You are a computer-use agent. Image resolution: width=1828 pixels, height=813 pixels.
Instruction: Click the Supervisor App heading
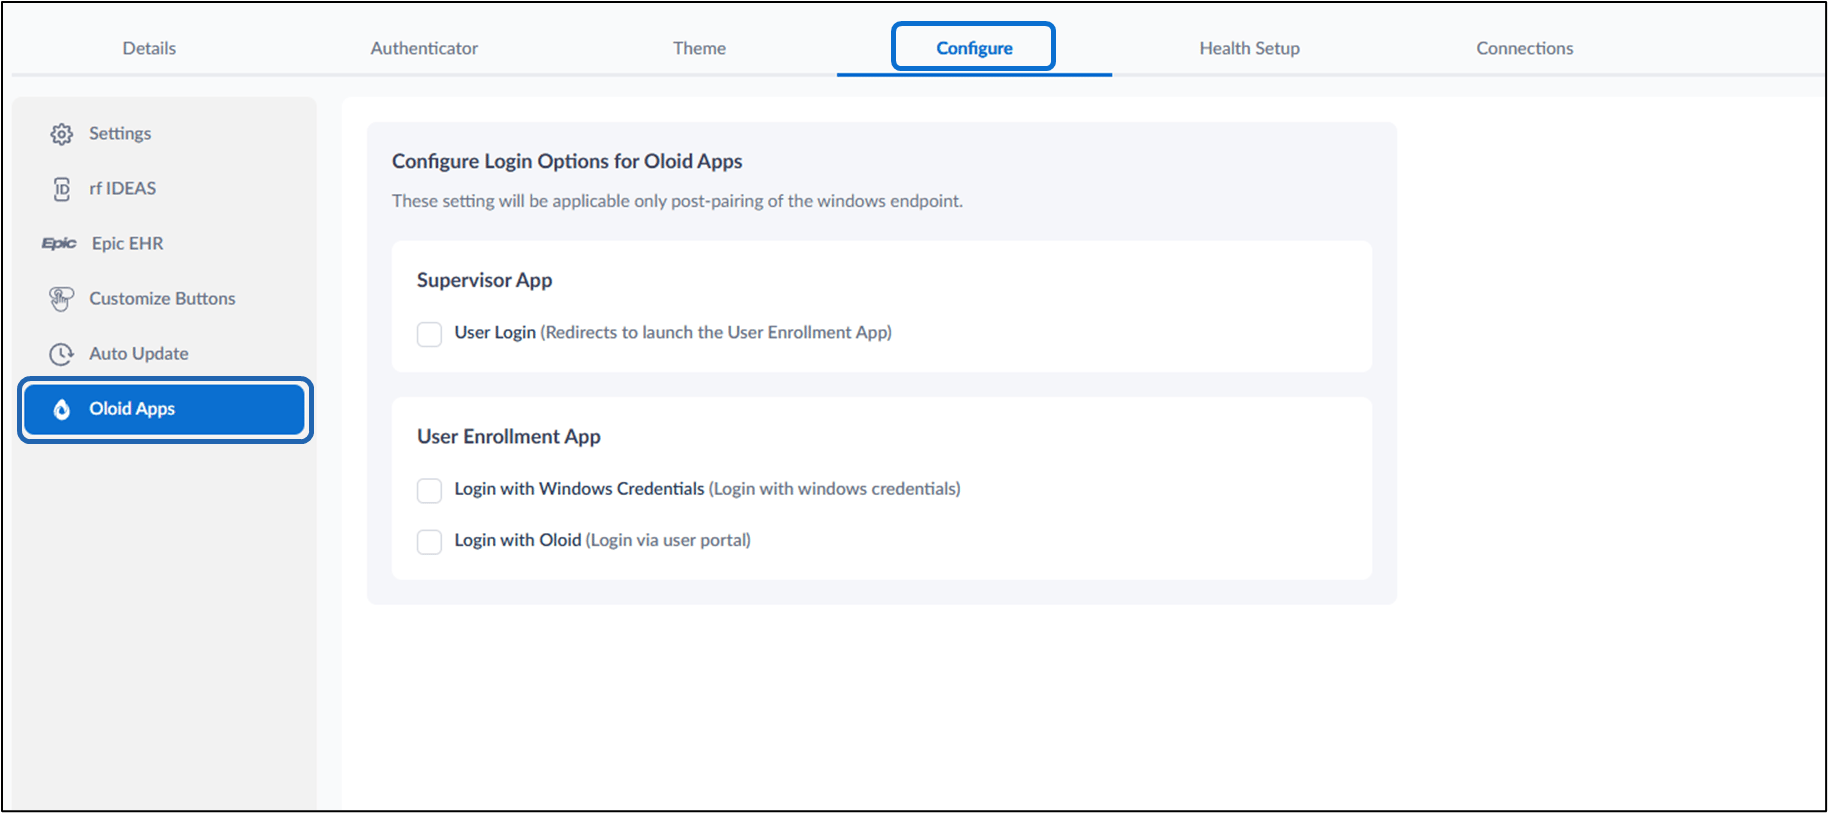(484, 280)
